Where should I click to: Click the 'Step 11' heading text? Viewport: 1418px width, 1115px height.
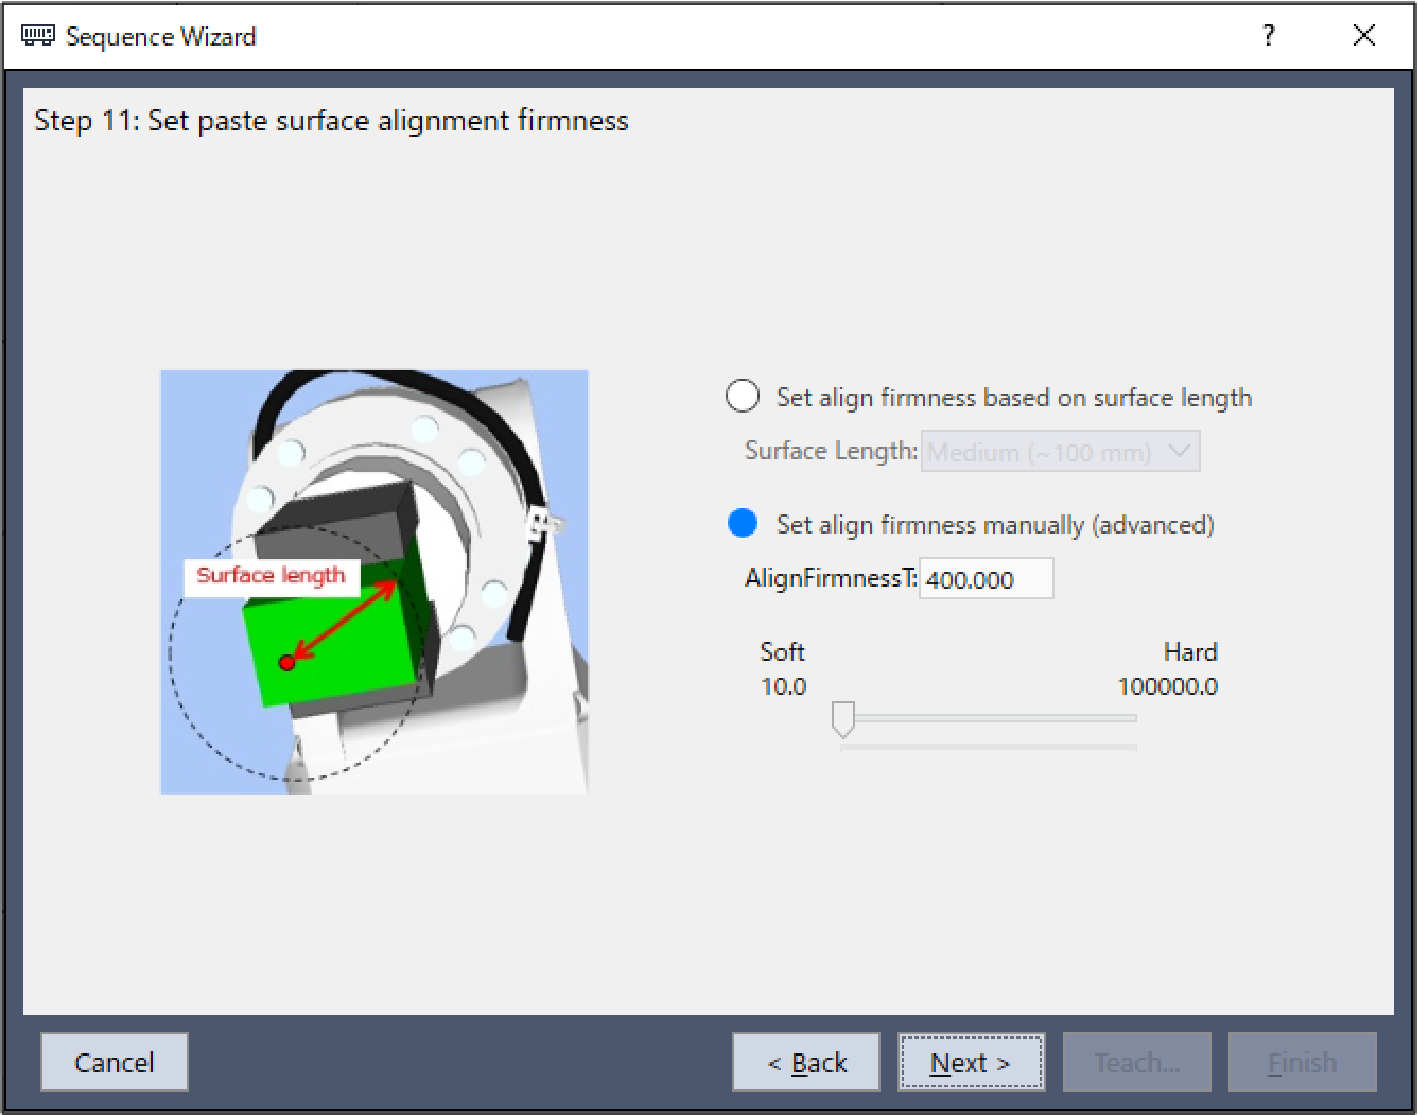(331, 121)
